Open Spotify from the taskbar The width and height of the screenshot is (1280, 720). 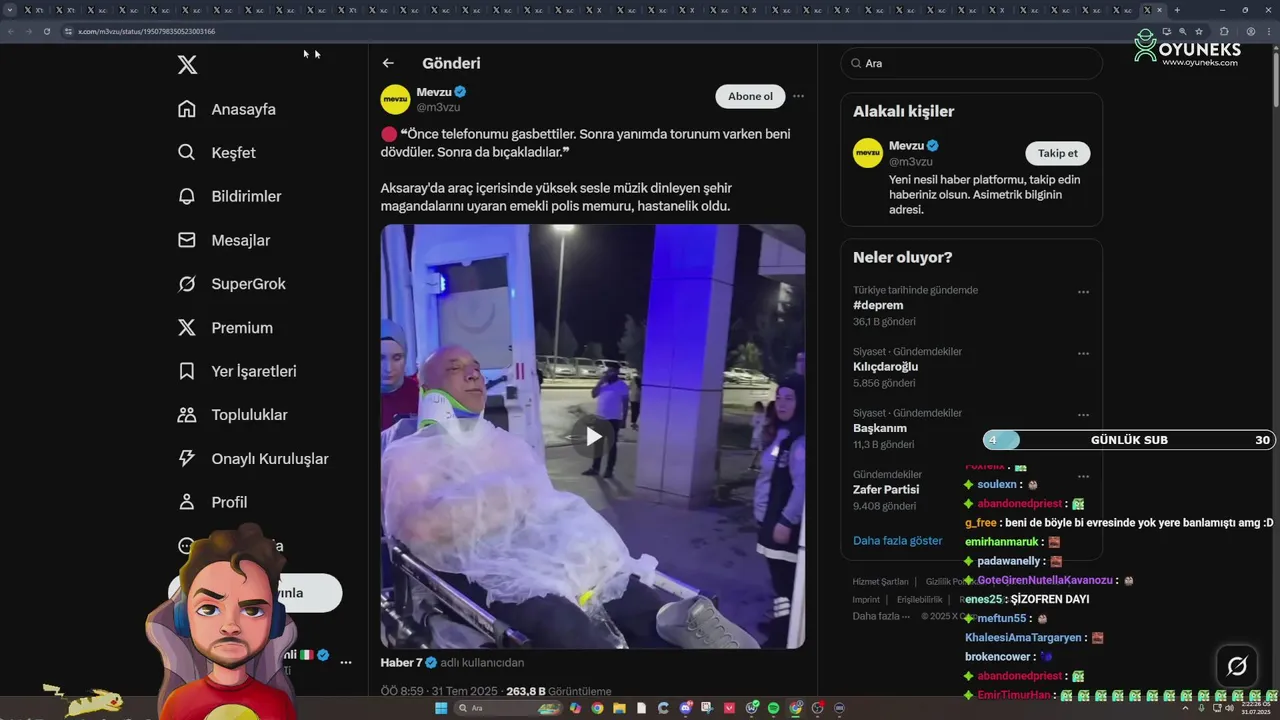point(773,708)
